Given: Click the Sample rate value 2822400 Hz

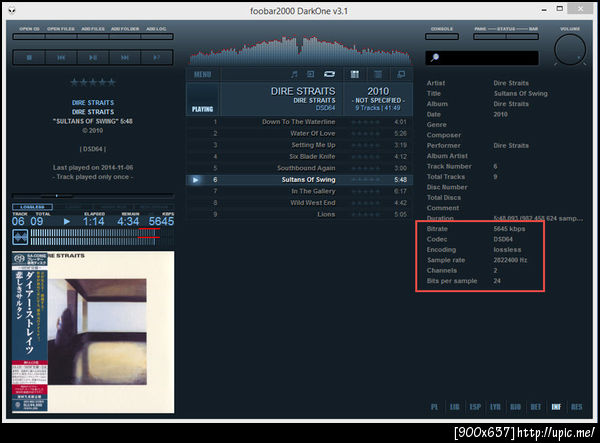Looking at the screenshot, I should [510, 260].
